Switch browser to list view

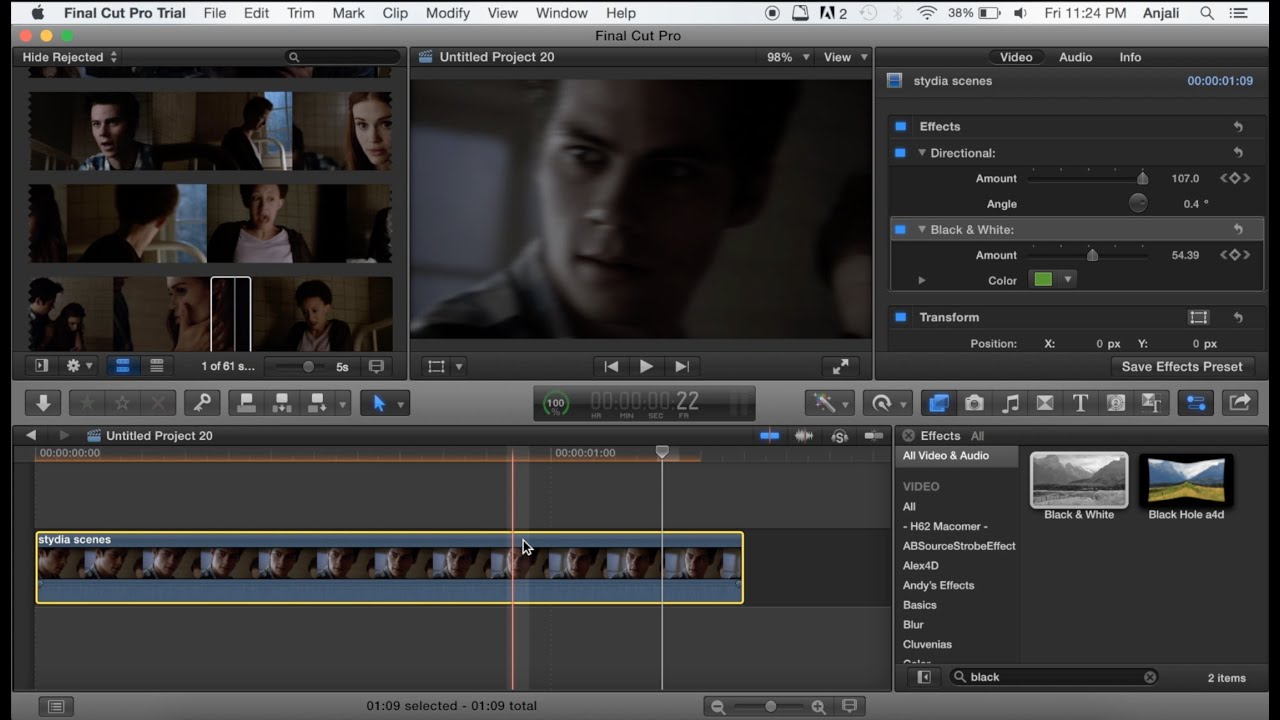(157, 367)
